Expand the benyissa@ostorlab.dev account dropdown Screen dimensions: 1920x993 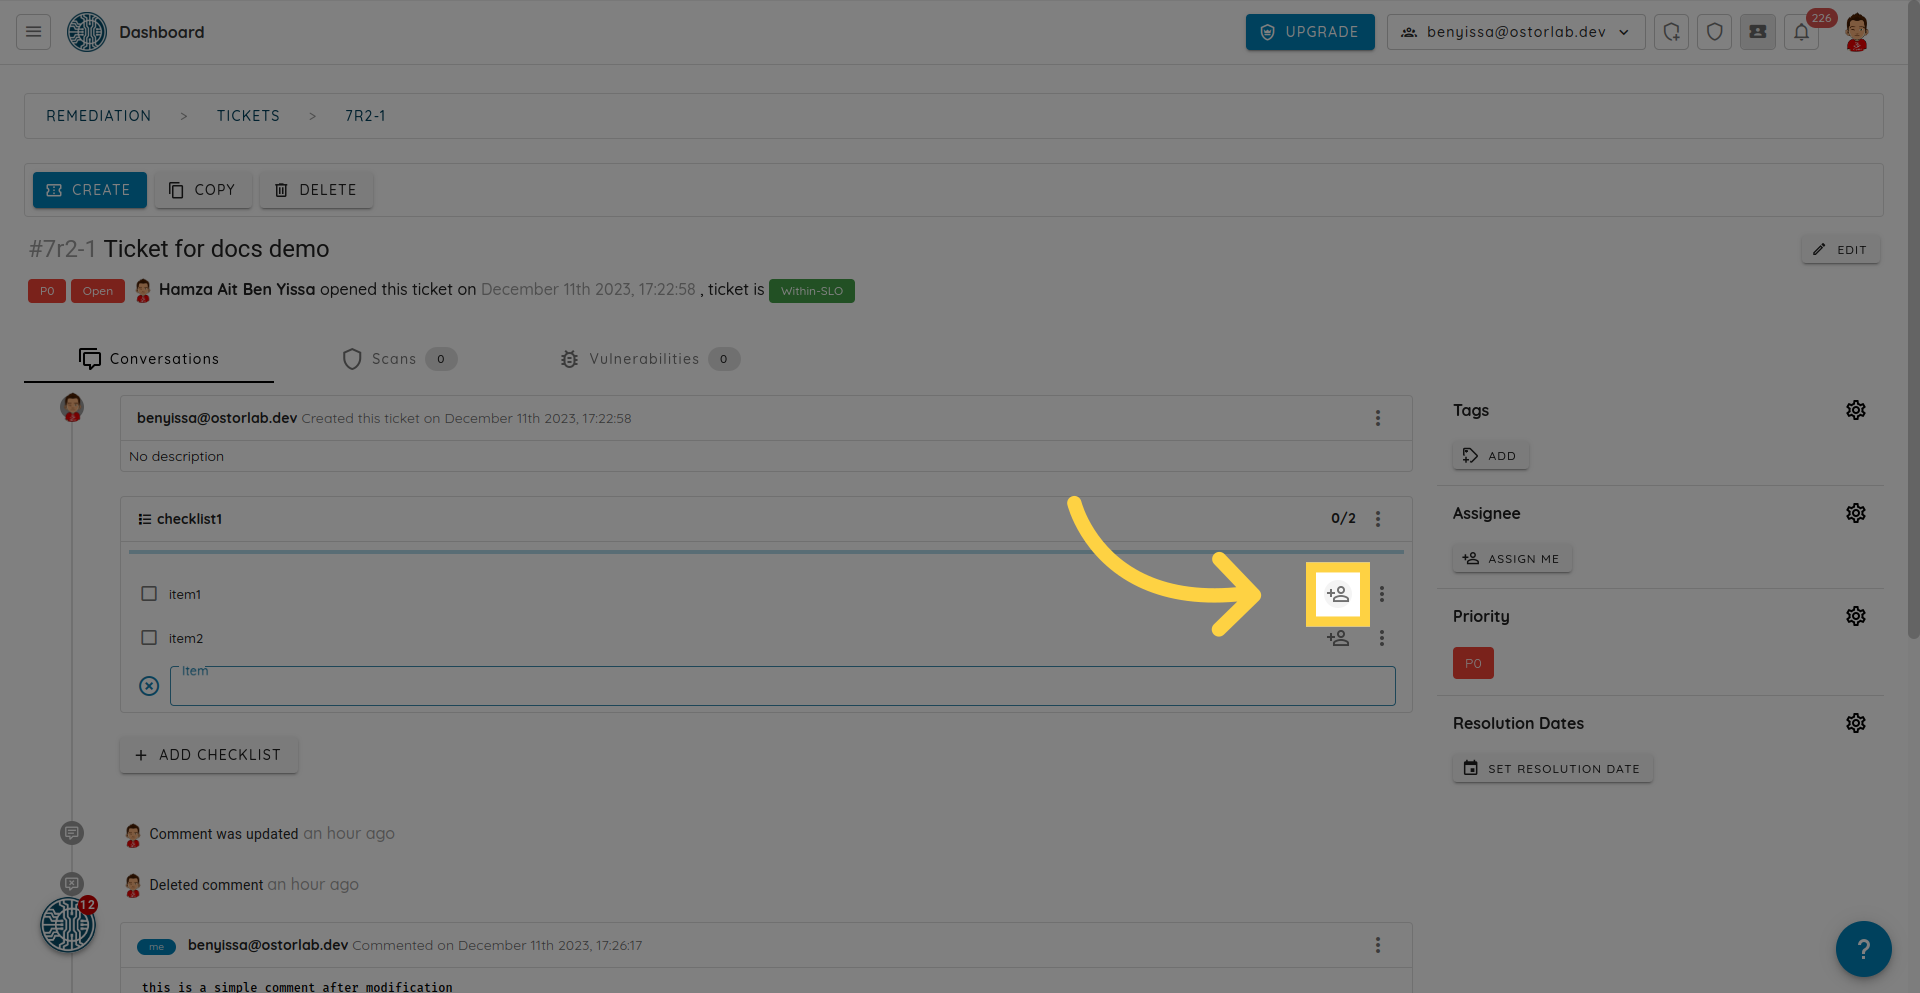coord(1515,32)
